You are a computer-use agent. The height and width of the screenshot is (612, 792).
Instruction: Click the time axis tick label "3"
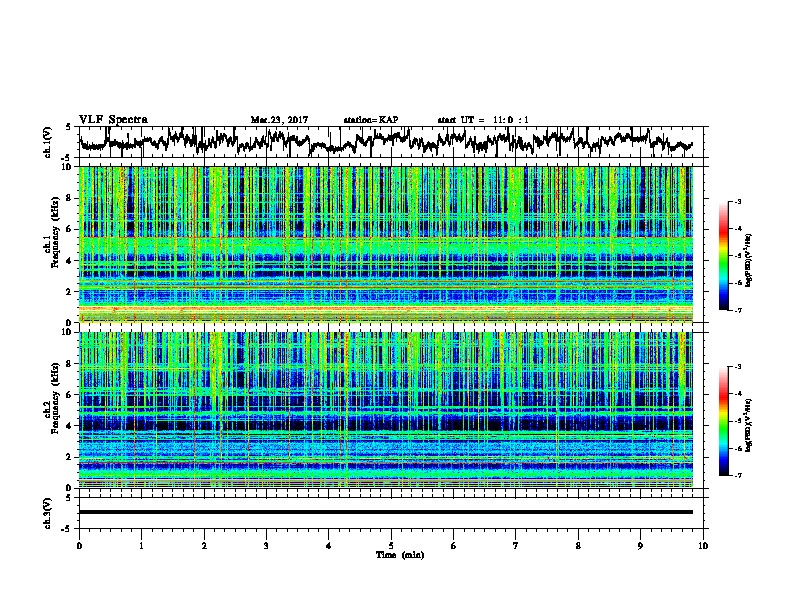pos(266,546)
